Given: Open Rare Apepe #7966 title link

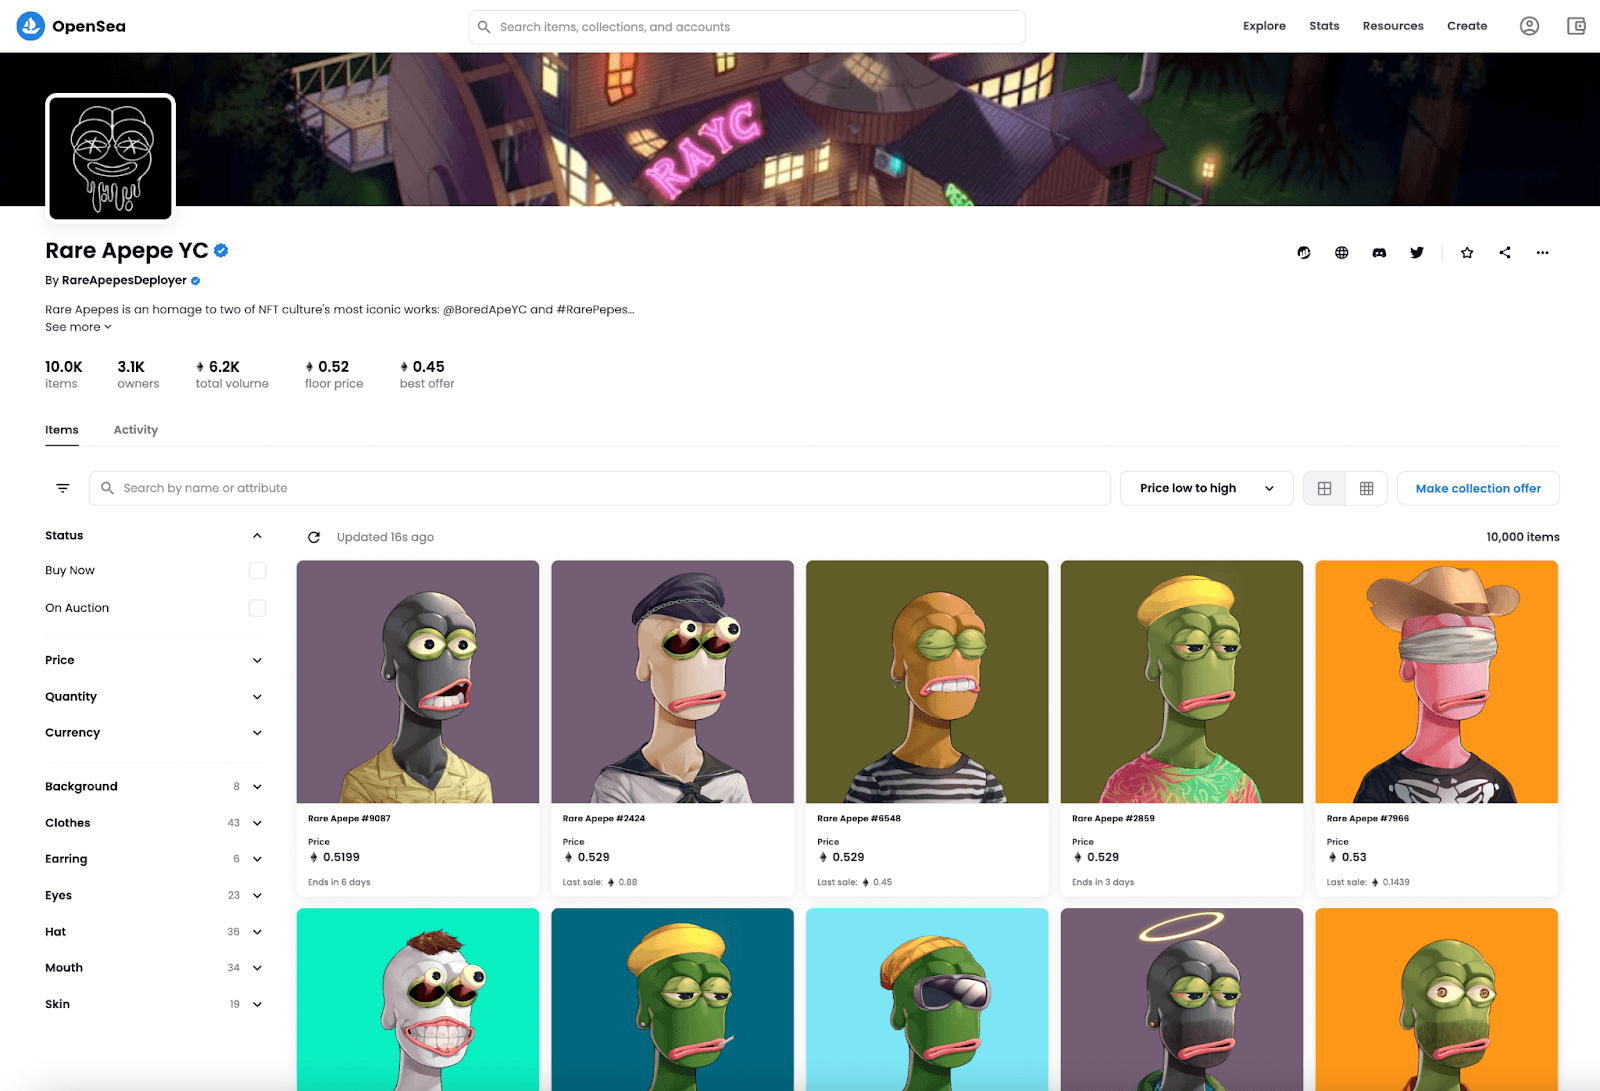Looking at the screenshot, I should click(x=1368, y=819).
